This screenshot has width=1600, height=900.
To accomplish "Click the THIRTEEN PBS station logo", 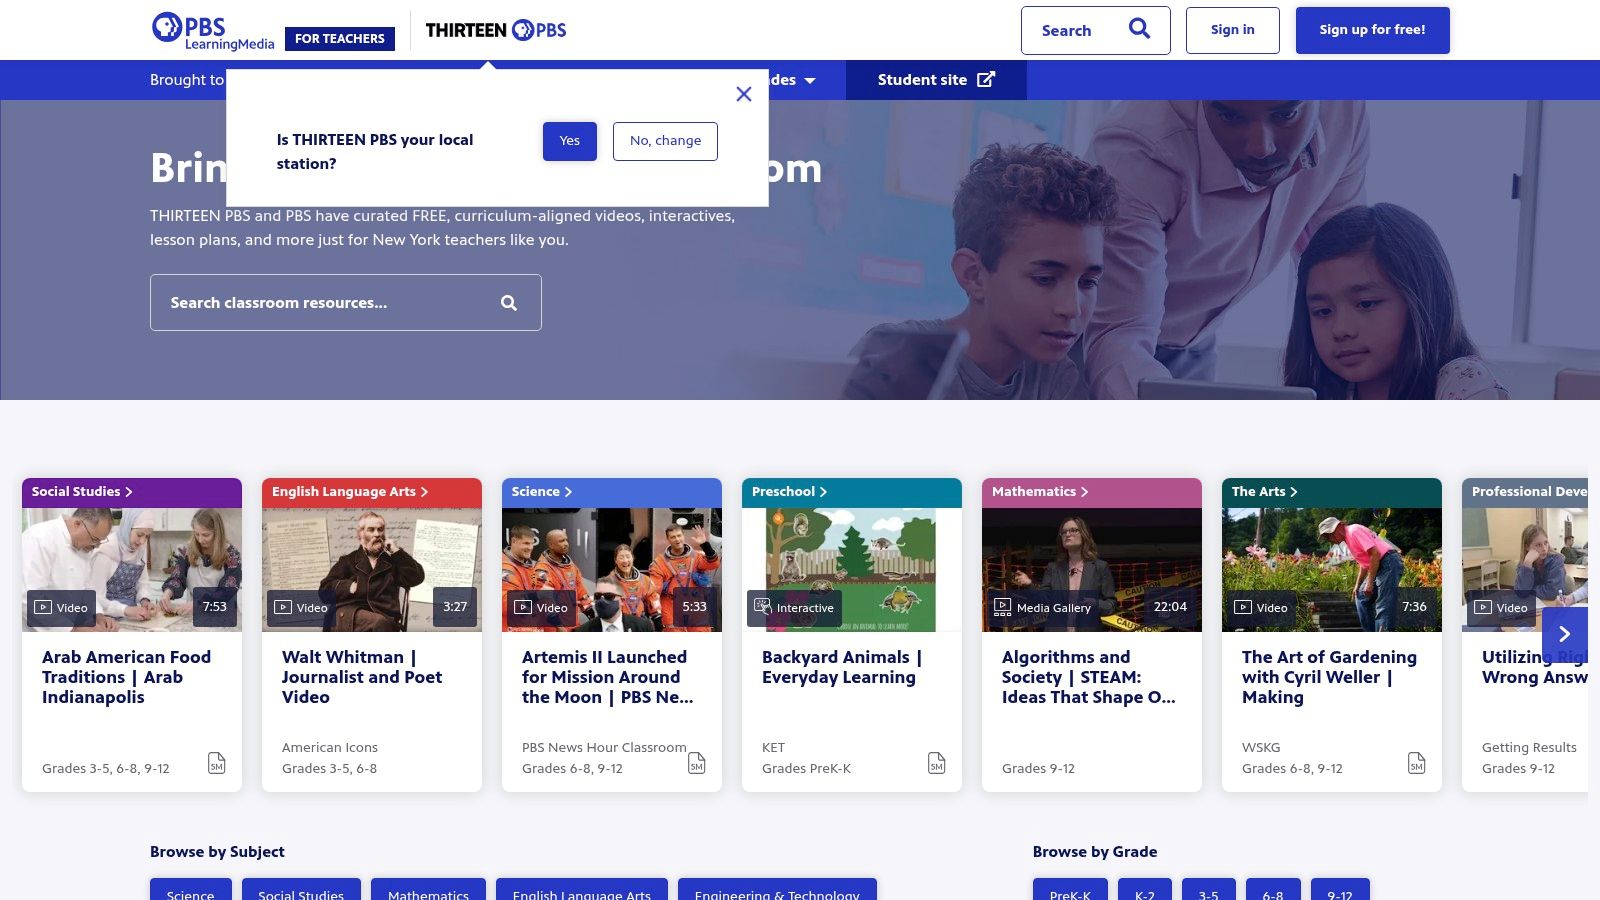I will [x=494, y=30].
